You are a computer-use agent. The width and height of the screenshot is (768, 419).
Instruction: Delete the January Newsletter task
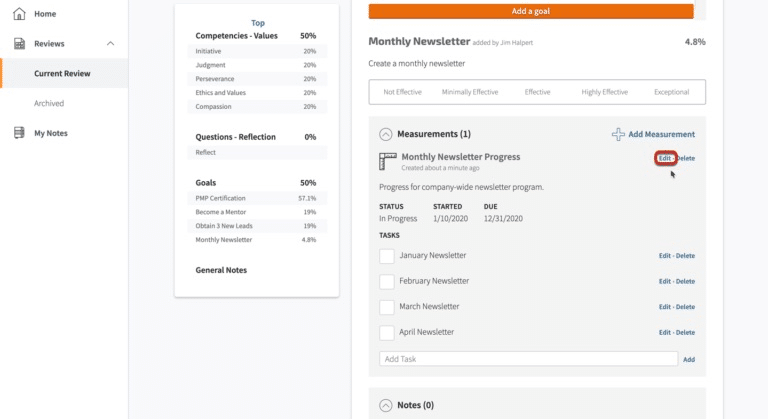[x=685, y=256]
